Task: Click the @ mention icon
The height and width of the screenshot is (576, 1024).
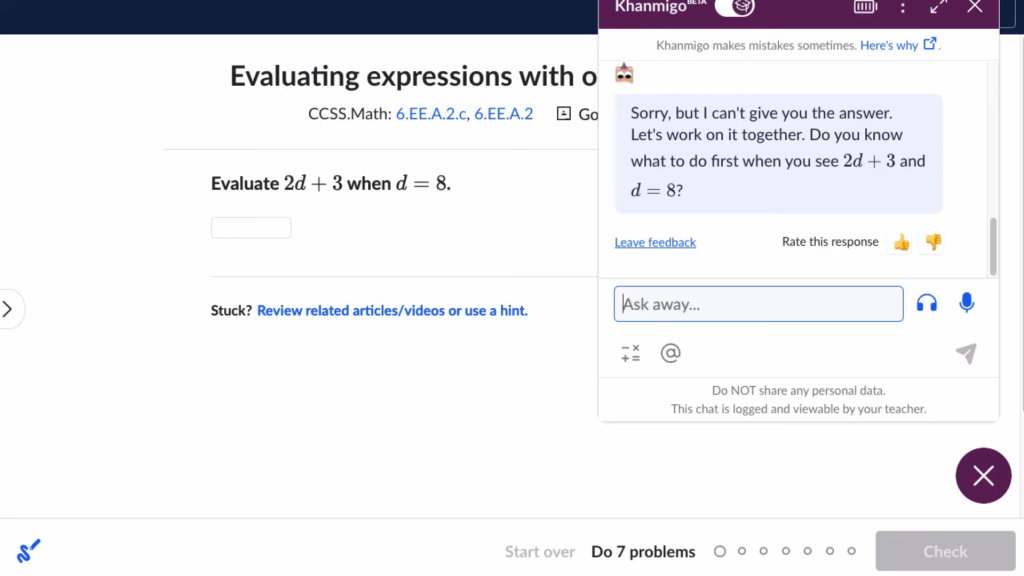Action: tap(671, 353)
